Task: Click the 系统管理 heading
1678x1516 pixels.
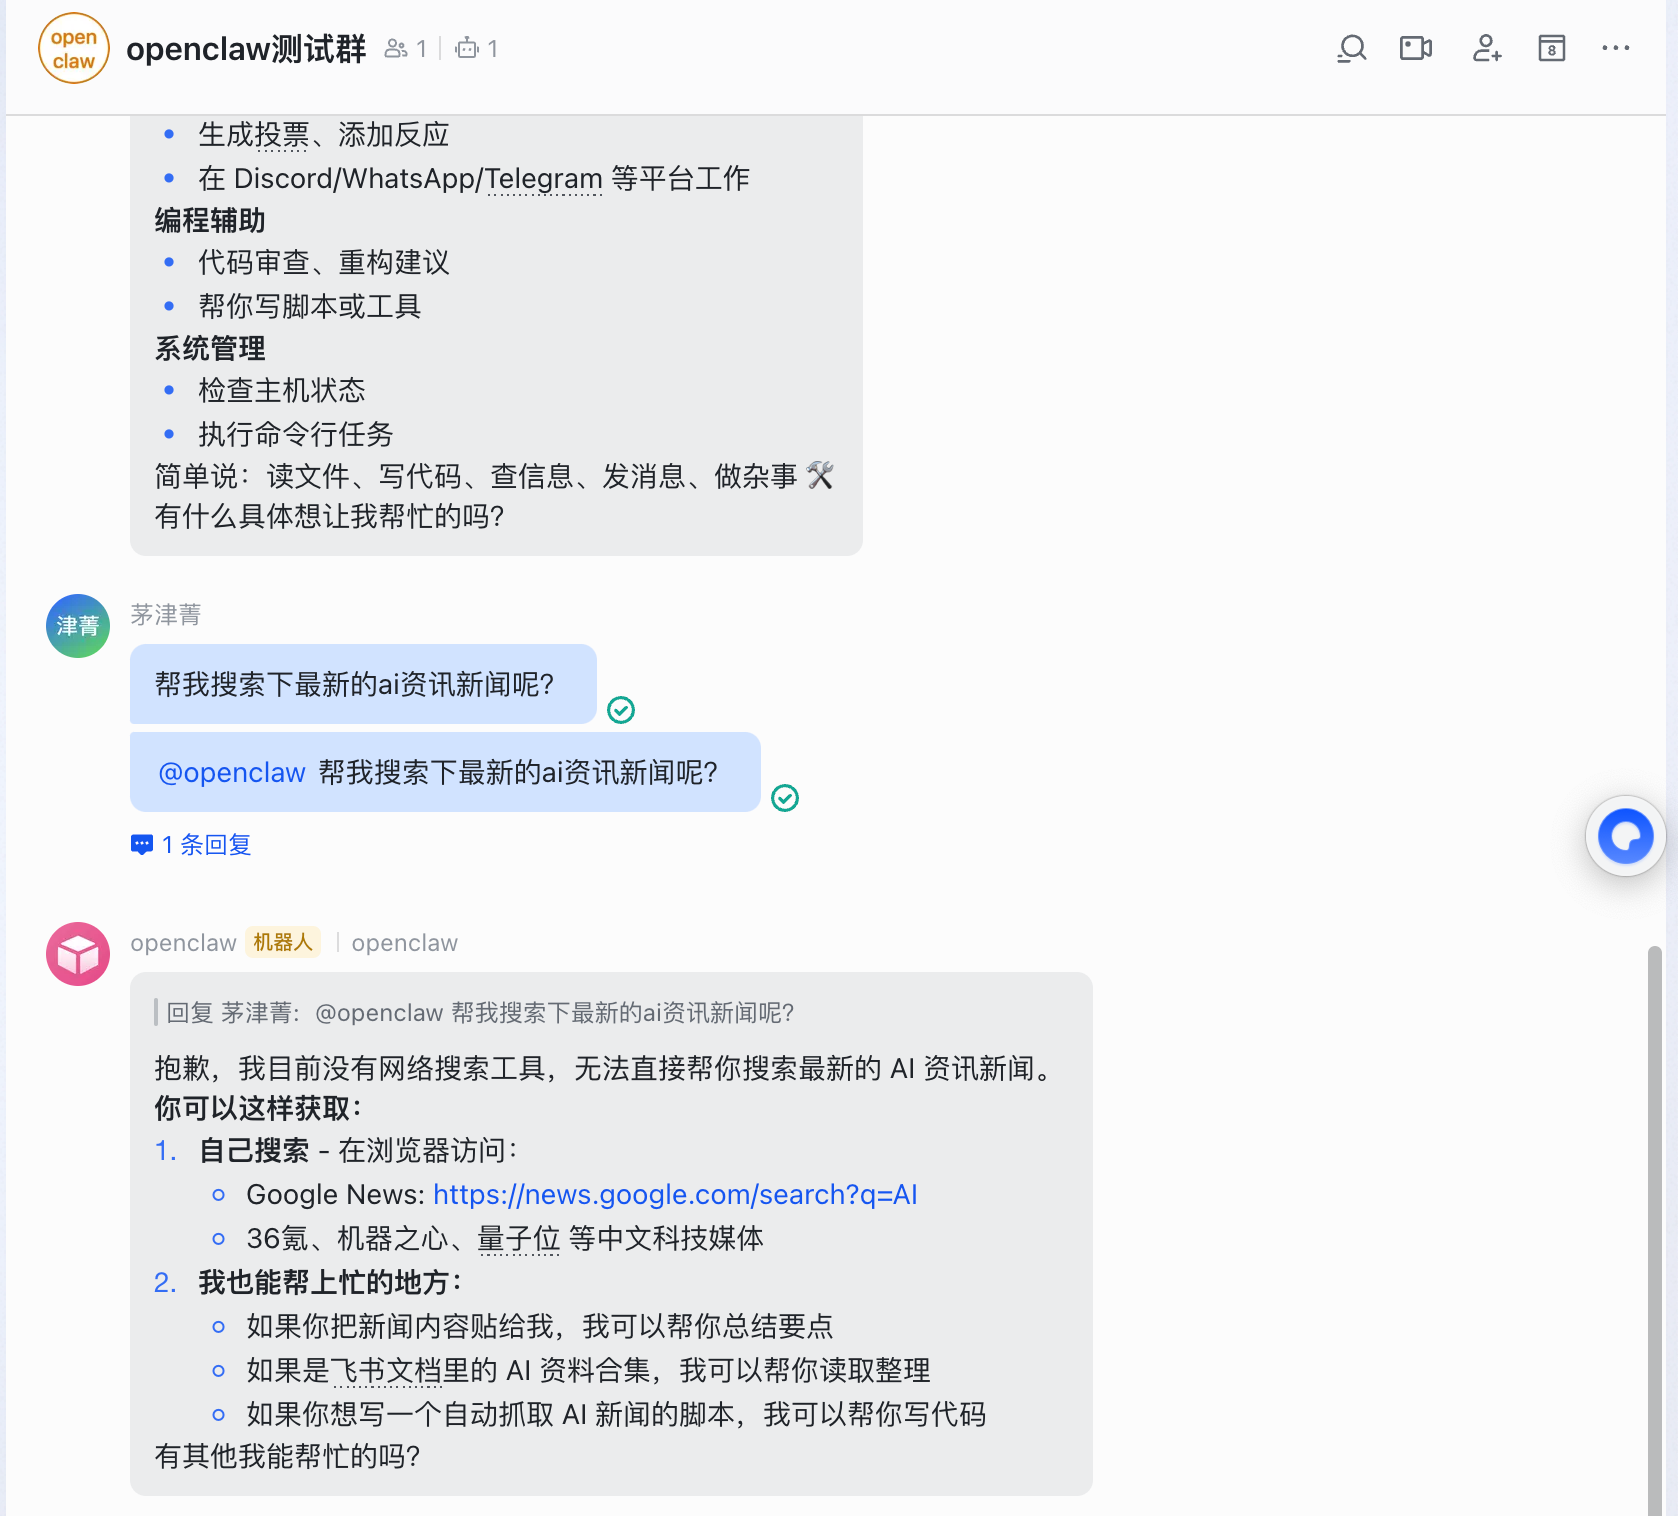Action: coord(210,349)
